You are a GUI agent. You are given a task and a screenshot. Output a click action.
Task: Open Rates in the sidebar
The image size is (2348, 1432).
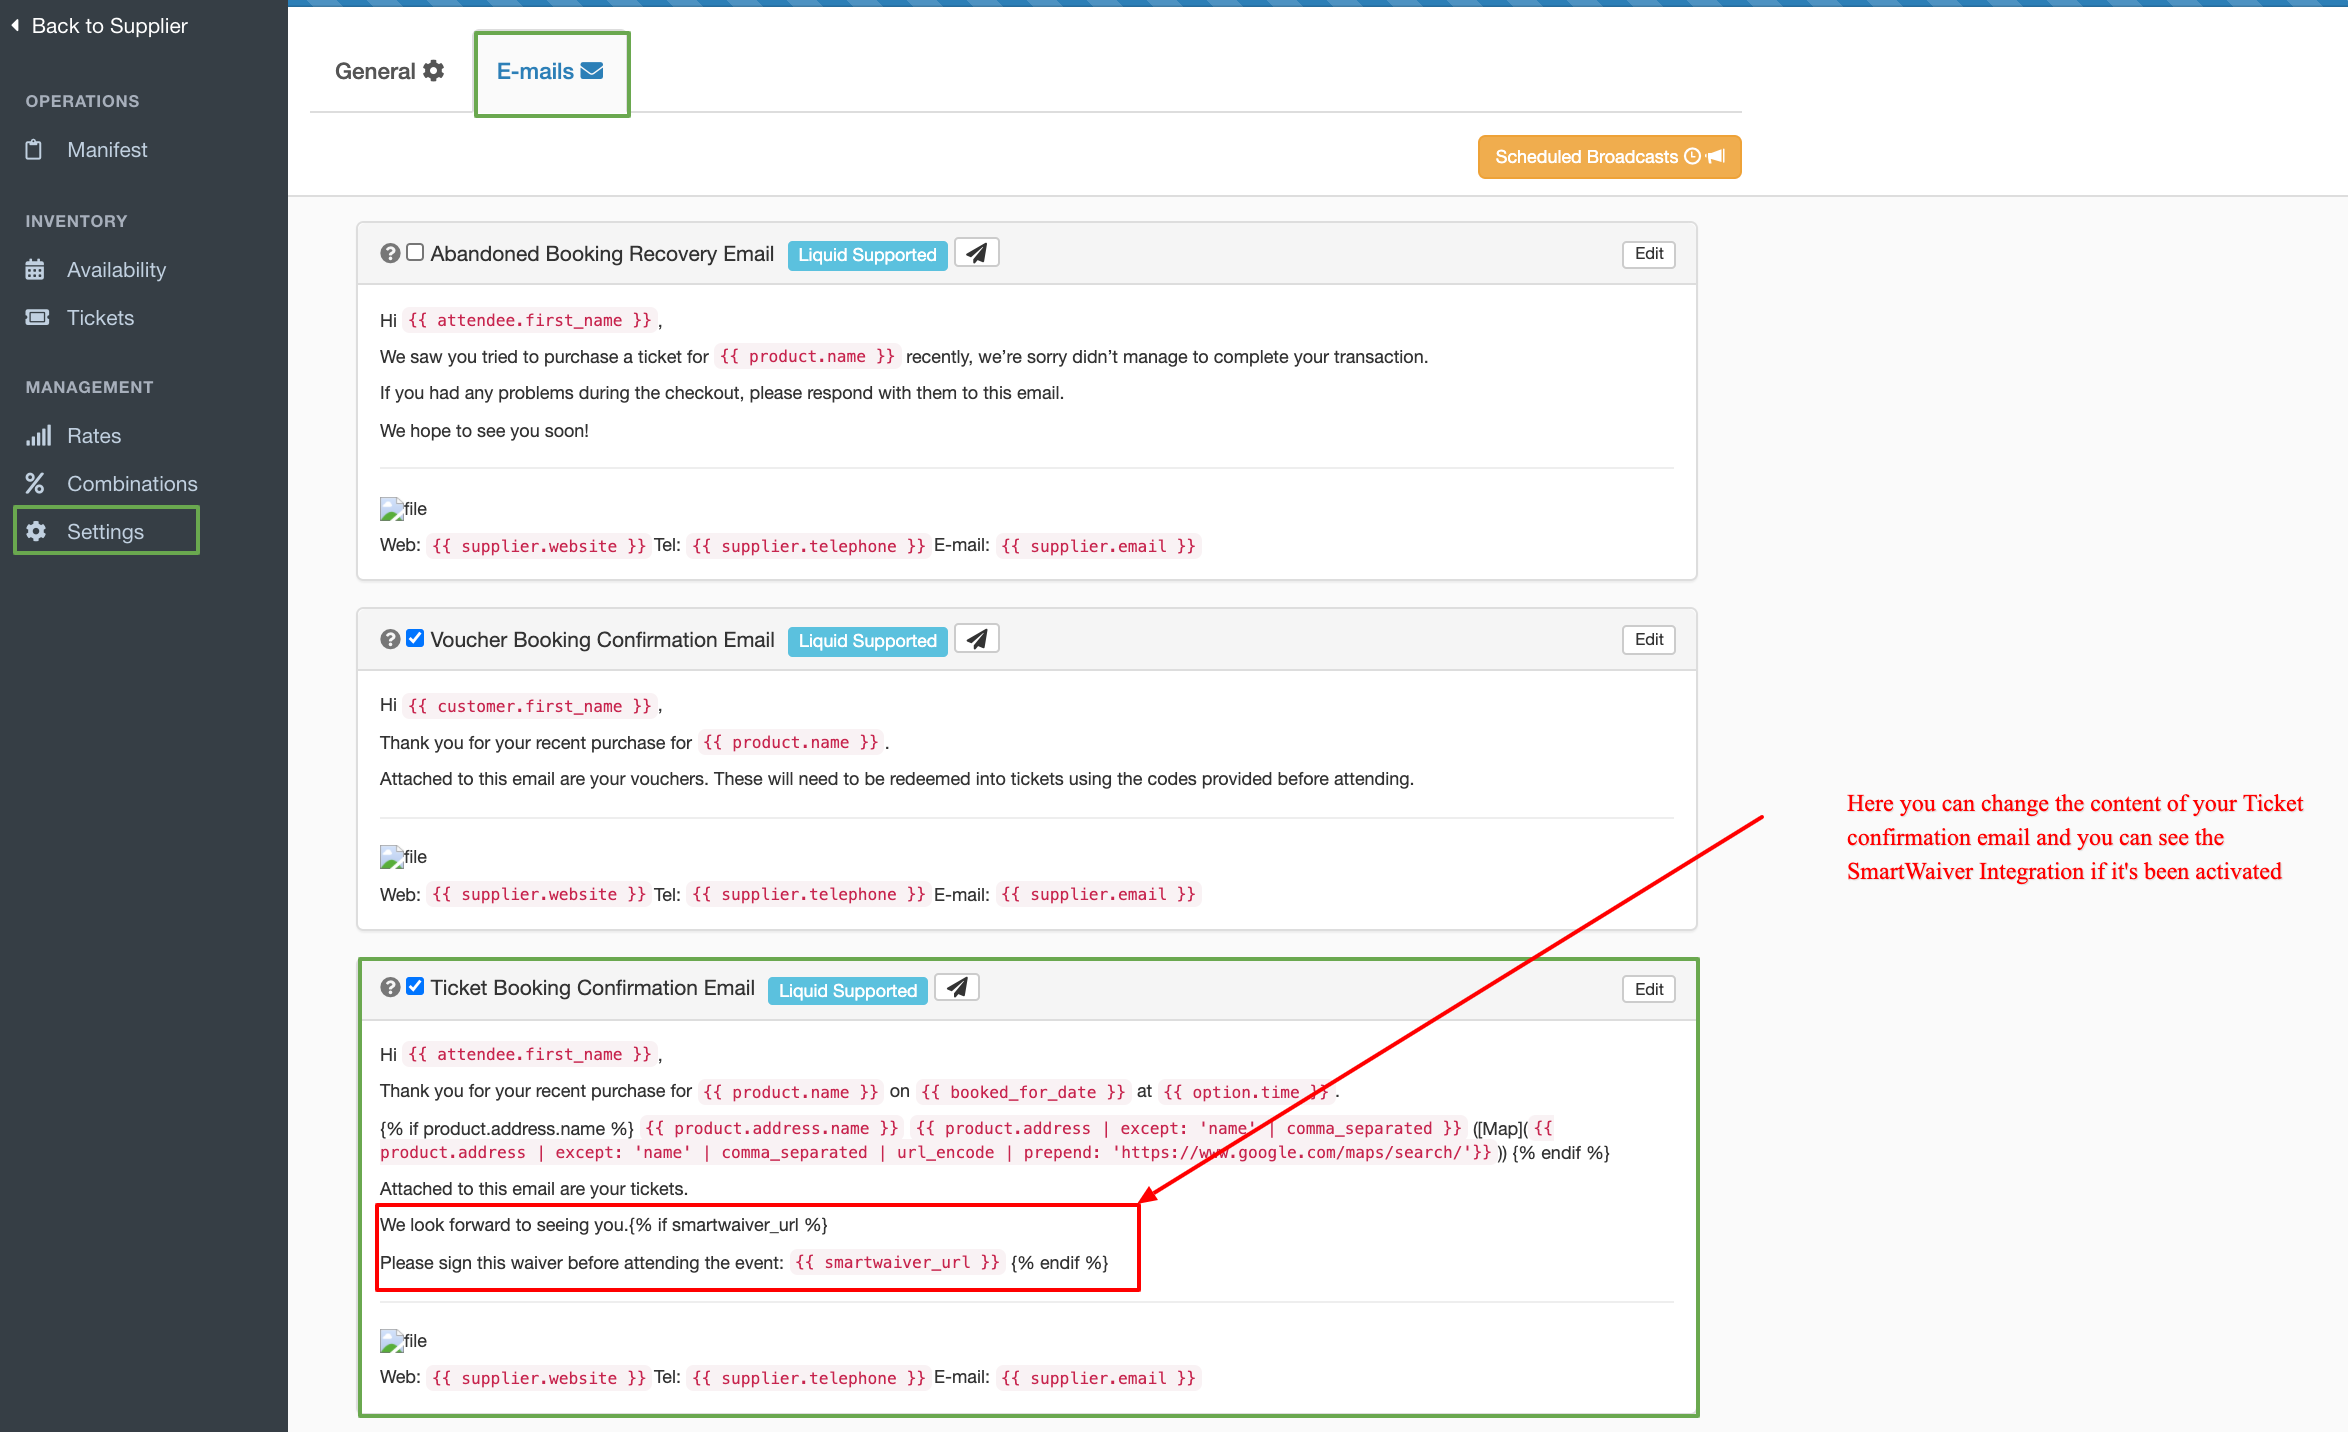pos(94,436)
